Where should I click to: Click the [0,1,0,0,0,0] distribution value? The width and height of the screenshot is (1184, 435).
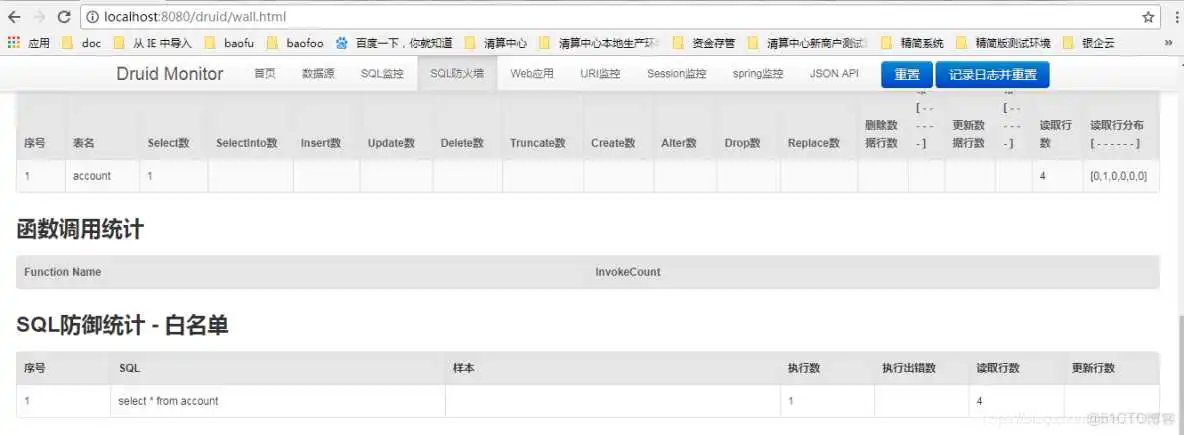[x=1118, y=176]
